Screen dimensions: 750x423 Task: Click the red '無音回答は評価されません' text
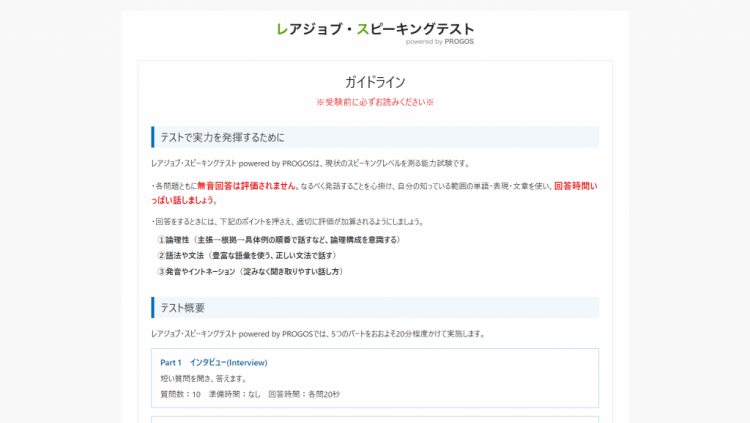pos(246,186)
